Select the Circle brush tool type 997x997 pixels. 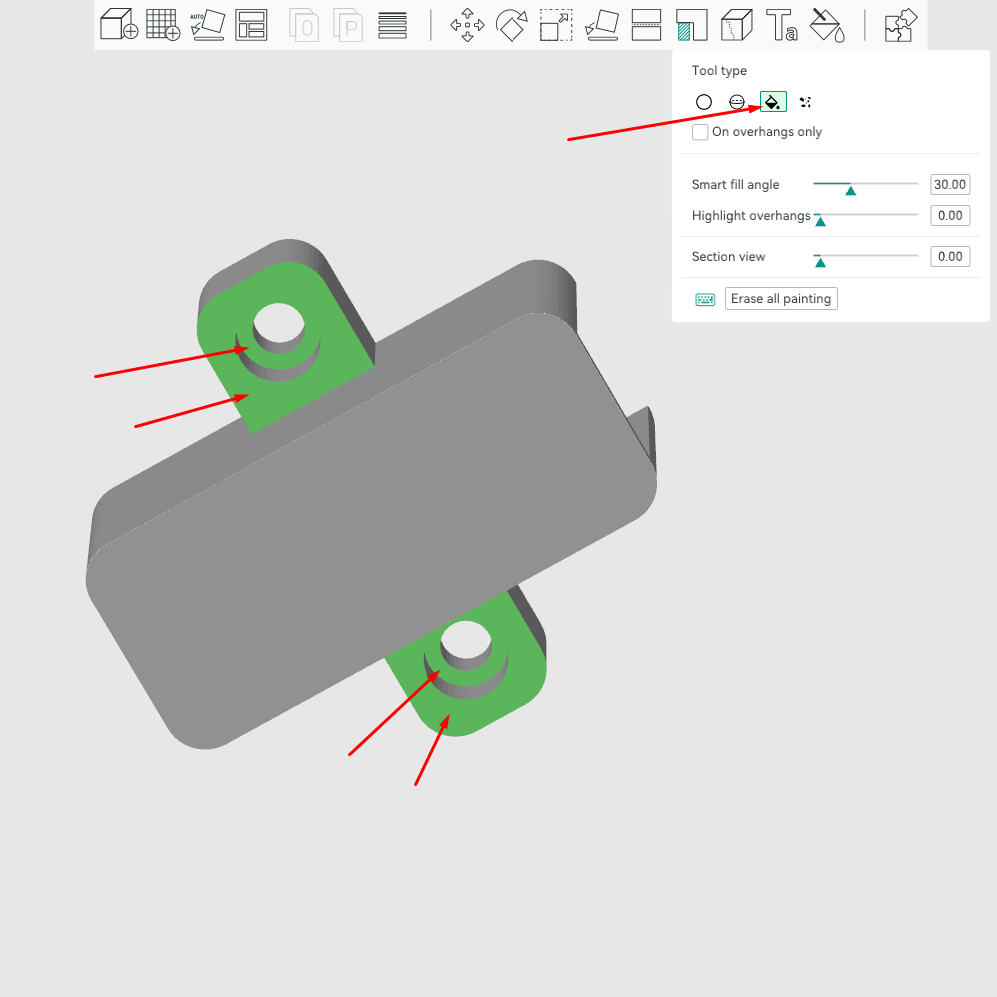(704, 102)
